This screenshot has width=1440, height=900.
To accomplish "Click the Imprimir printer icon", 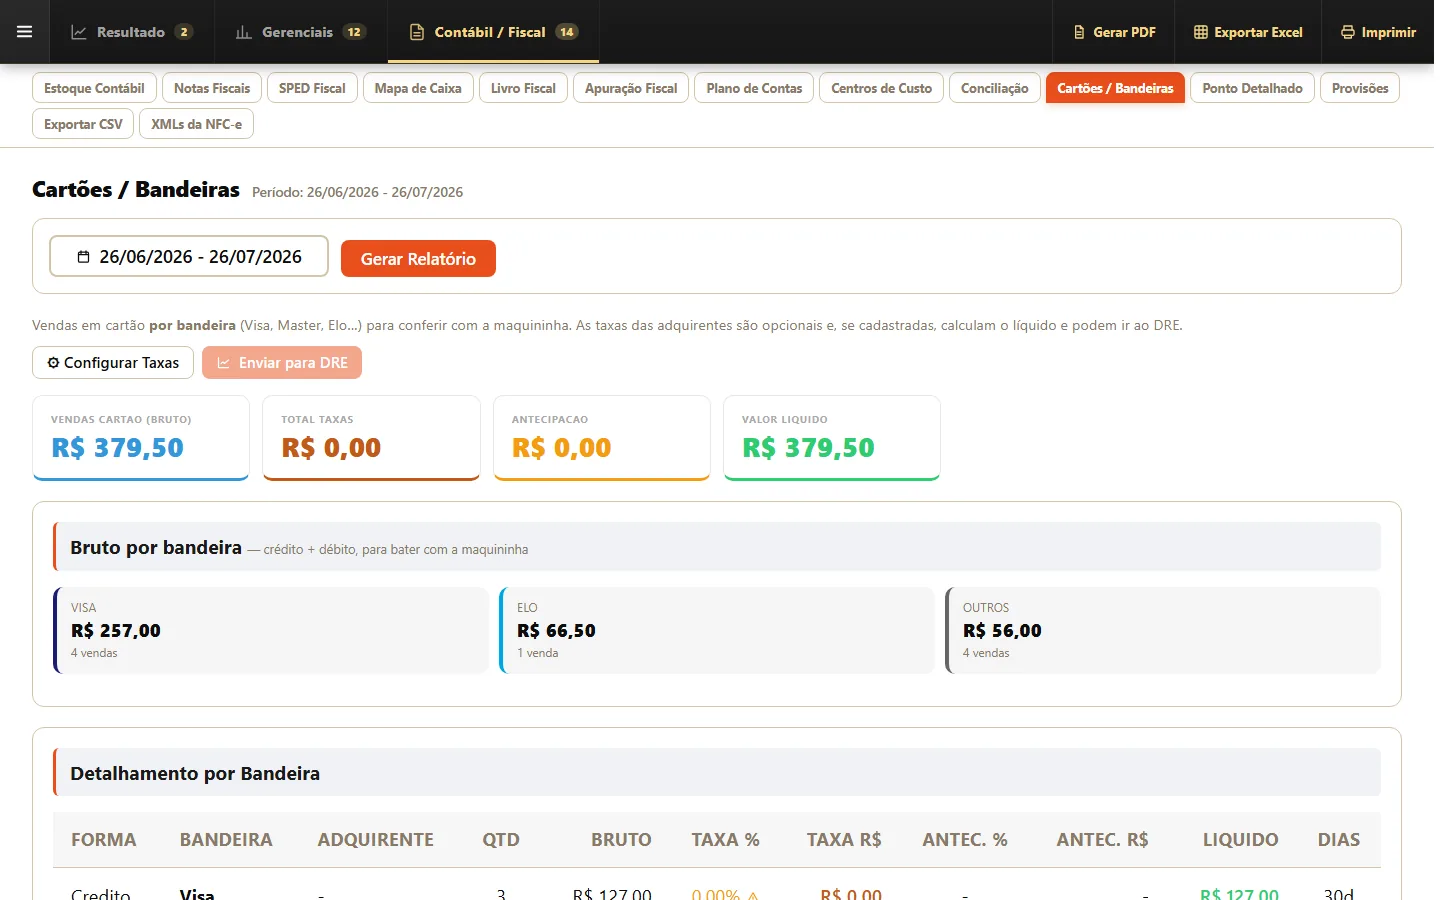I will [x=1348, y=32].
